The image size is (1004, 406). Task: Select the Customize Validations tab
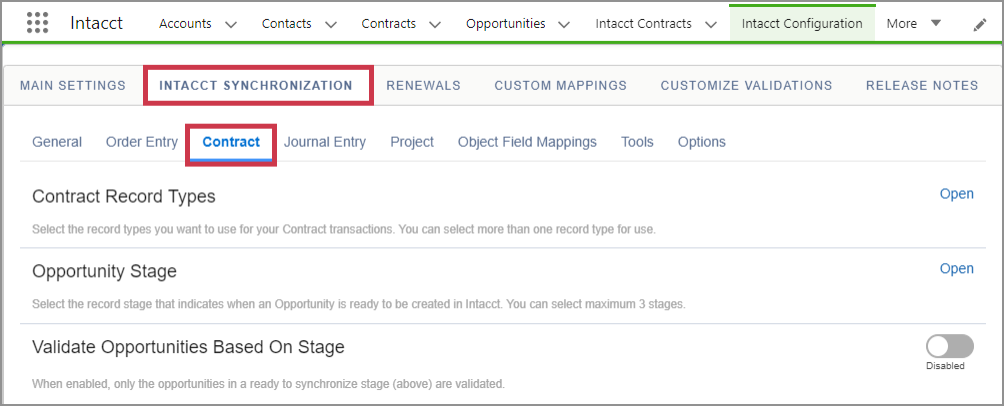[746, 85]
